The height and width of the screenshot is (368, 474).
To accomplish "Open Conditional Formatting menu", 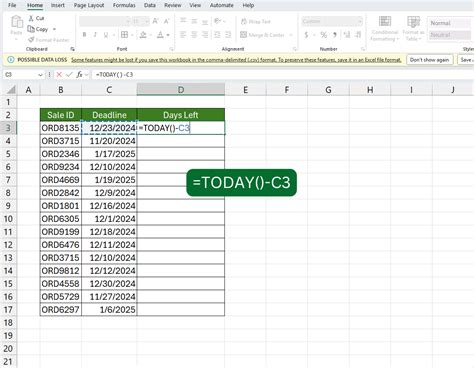I will pyautogui.click(x=385, y=28).
